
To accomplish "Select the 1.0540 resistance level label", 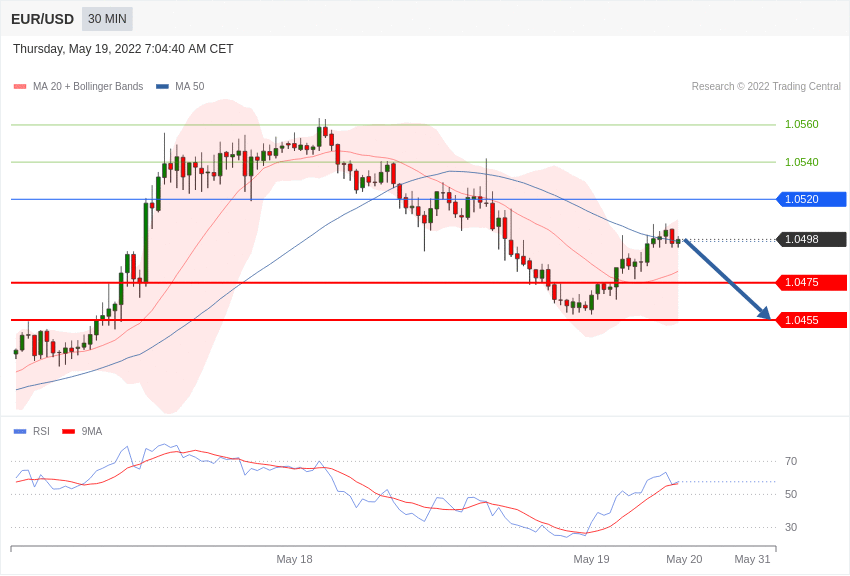I will (x=802, y=162).
